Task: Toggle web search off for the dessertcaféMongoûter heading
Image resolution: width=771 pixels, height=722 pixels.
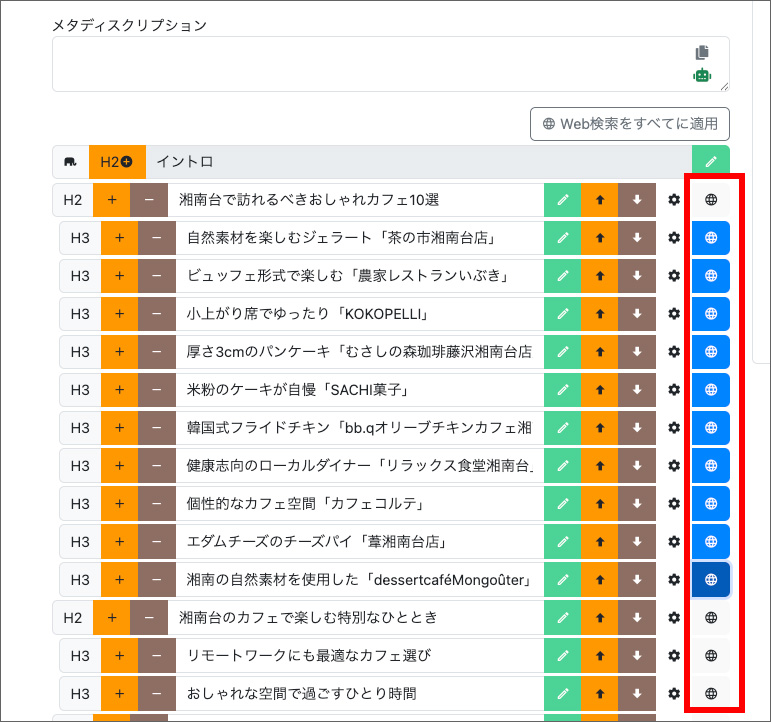Action: tap(711, 580)
